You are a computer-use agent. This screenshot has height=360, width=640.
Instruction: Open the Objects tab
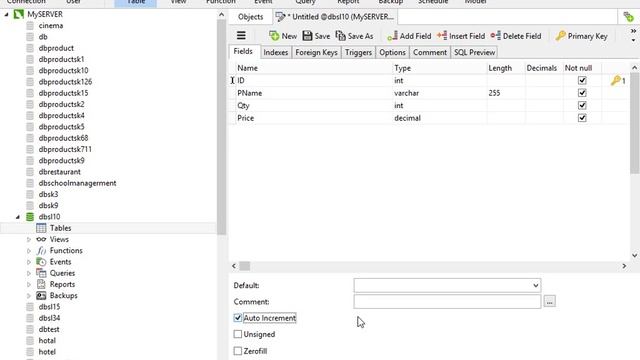(x=250, y=17)
